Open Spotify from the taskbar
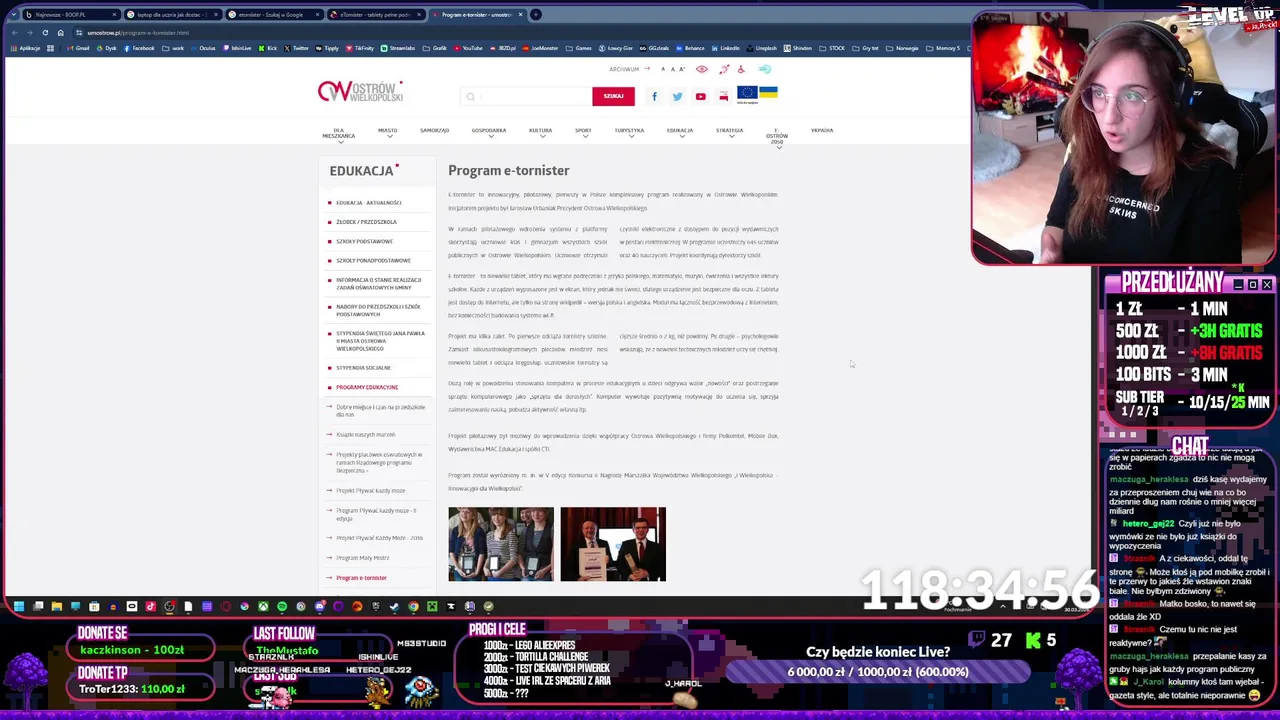This screenshot has height=720, width=1280. coord(282,606)
